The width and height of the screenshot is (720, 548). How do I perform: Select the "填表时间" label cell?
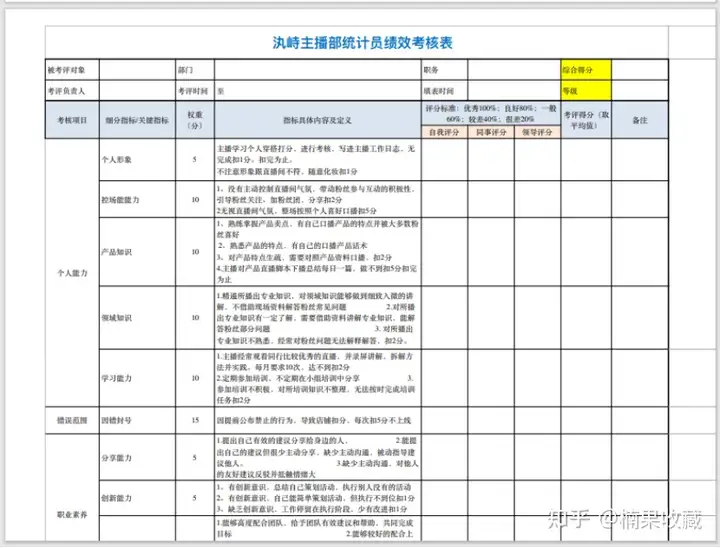[444, 90]
